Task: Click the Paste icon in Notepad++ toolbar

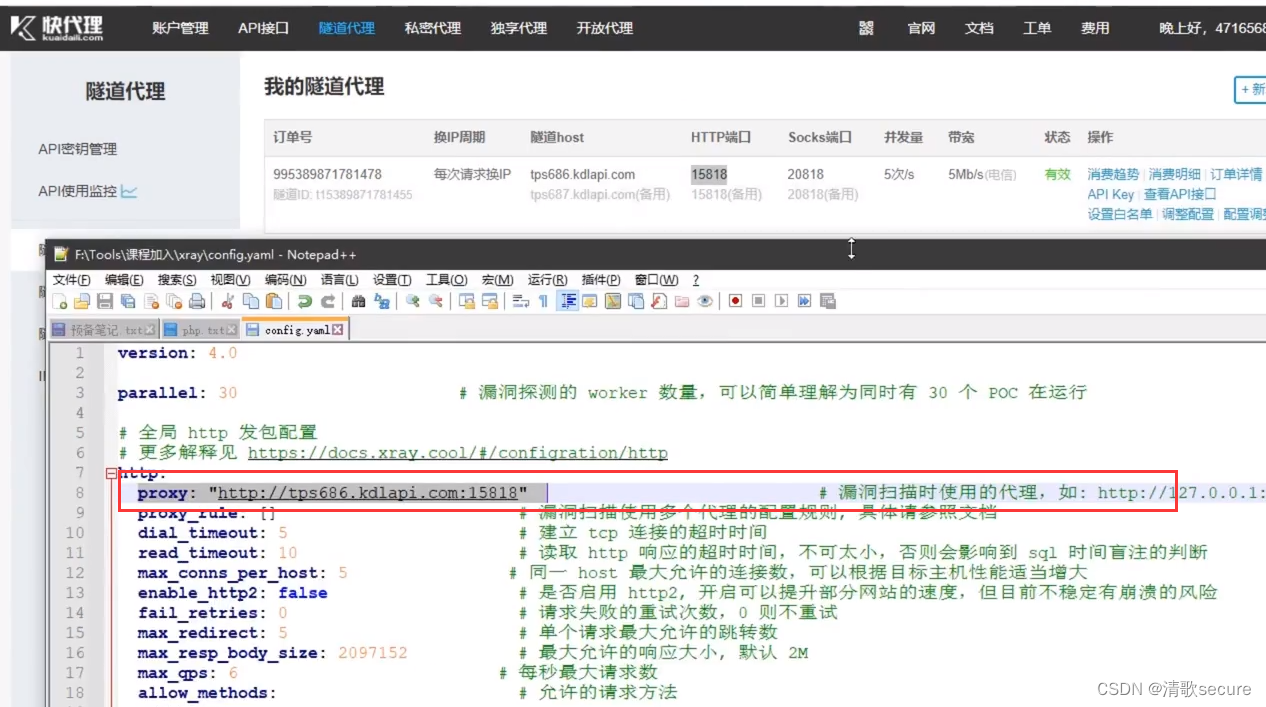Action: click(x=274, y=301)
